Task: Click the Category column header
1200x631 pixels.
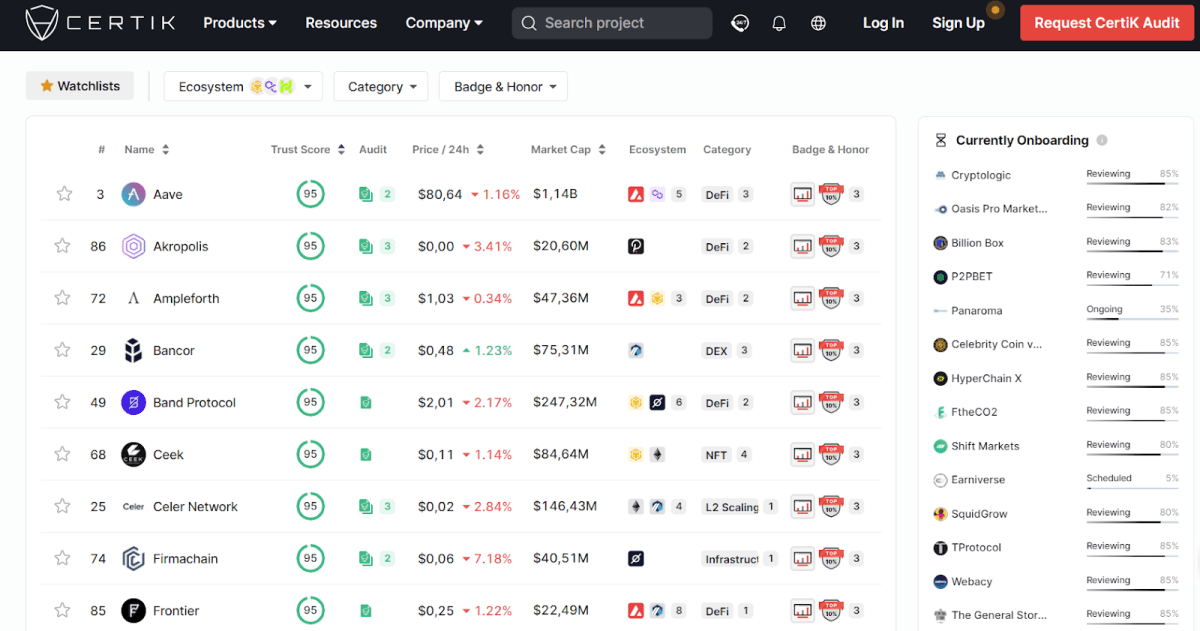Action: point(727,150)
